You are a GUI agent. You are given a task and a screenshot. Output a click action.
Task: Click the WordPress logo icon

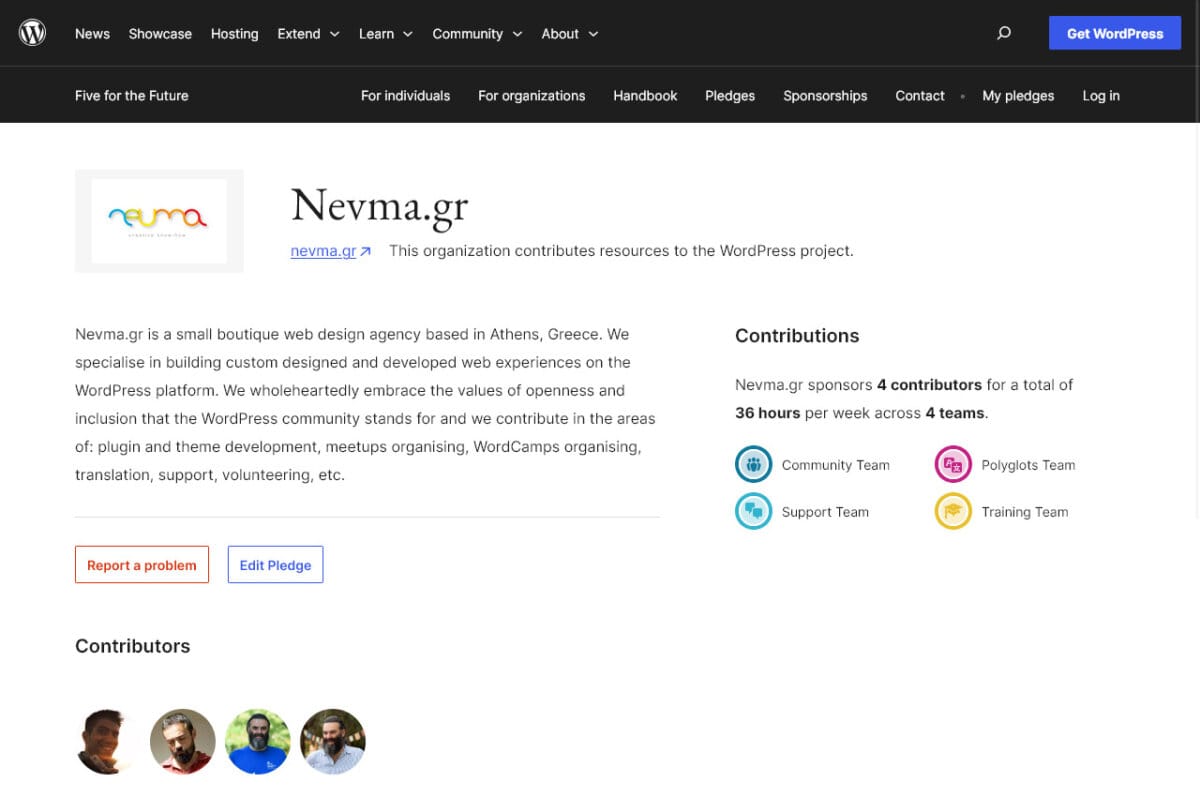pos(33,33)
